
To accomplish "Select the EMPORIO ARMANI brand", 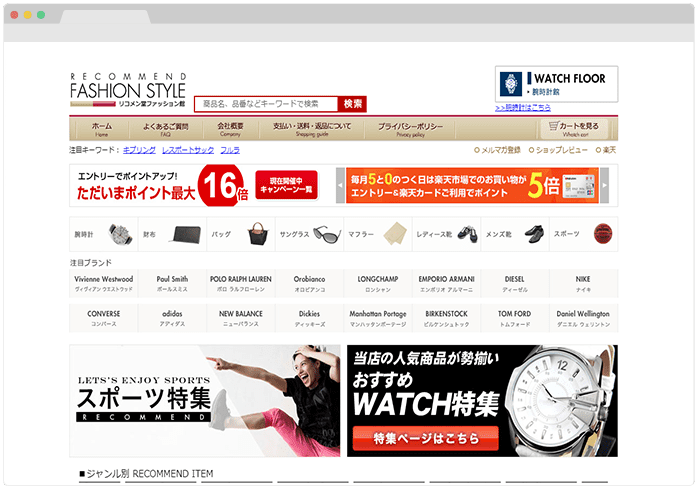I will (x=446, y=283).
